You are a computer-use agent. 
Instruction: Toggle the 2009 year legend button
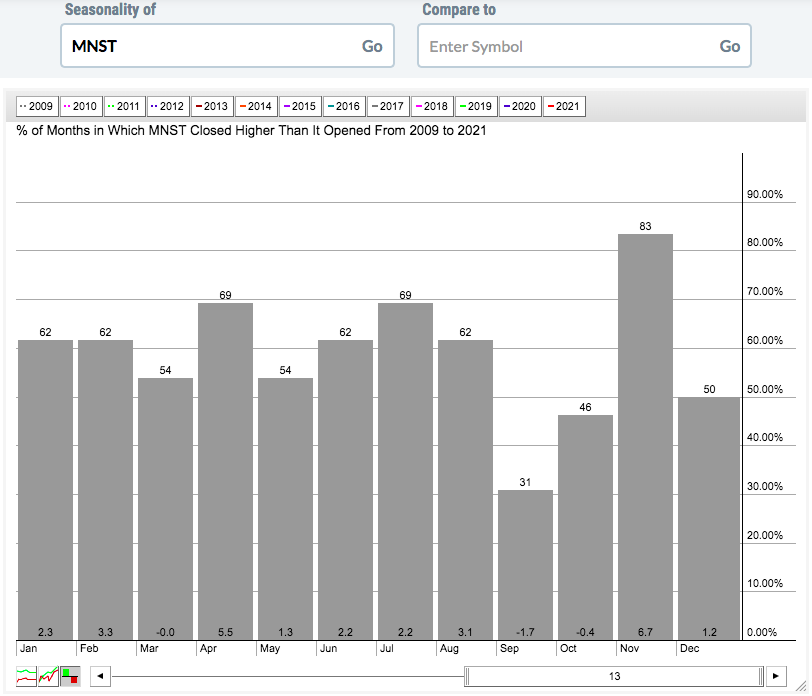point(36,106)
